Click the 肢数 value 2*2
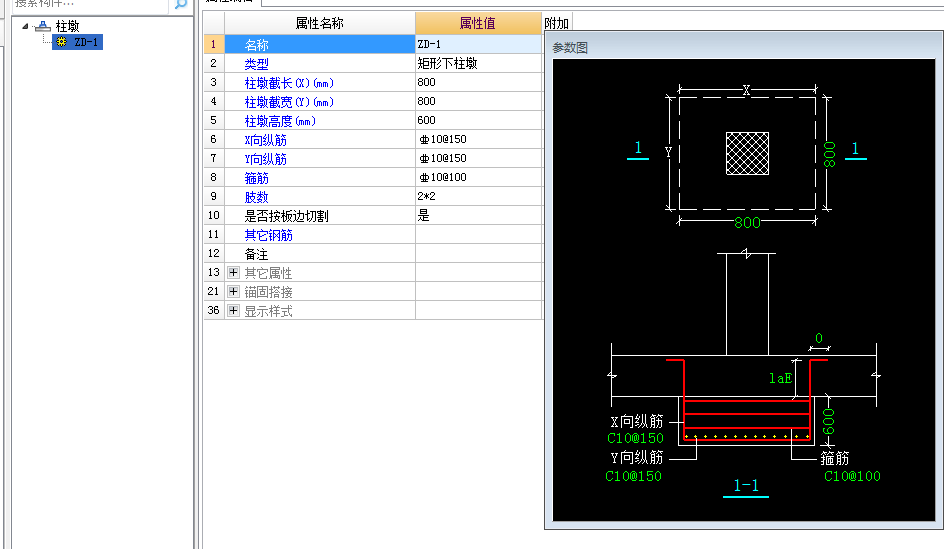Screen dimensions: 944x549 [426, 196]
